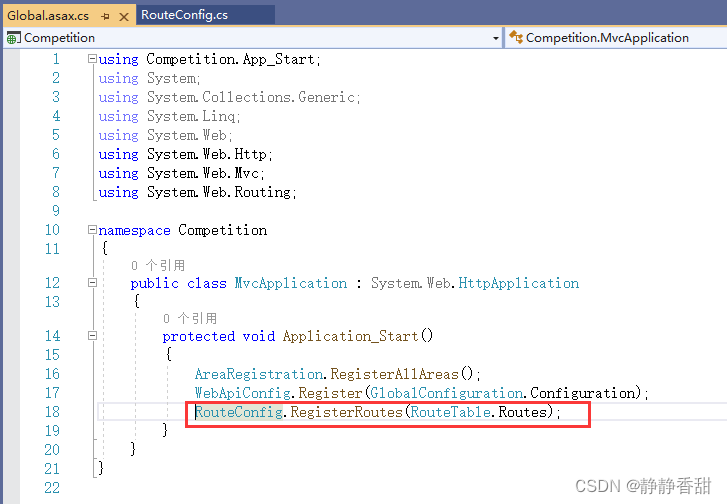Collapse the MvcApplication class block
This screenshot has height=504, width=727.
(x=92, y=283)
